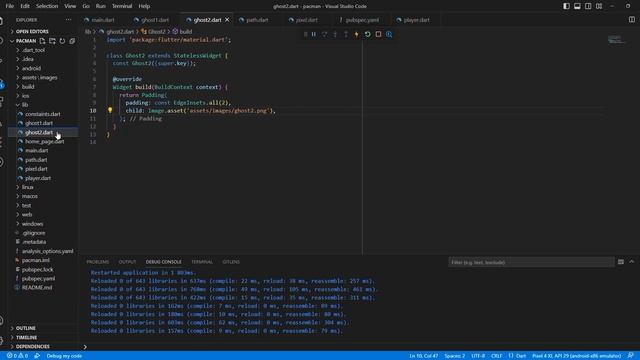The width and height of the screenshot is (640, 360).
Task: Open the Run menu
Action: [x=100, y=6]
